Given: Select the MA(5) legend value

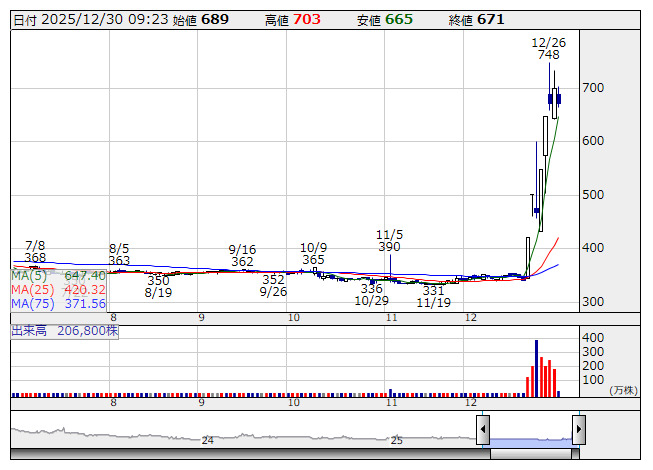Looking at the screenshot, I should click(85, 275).
